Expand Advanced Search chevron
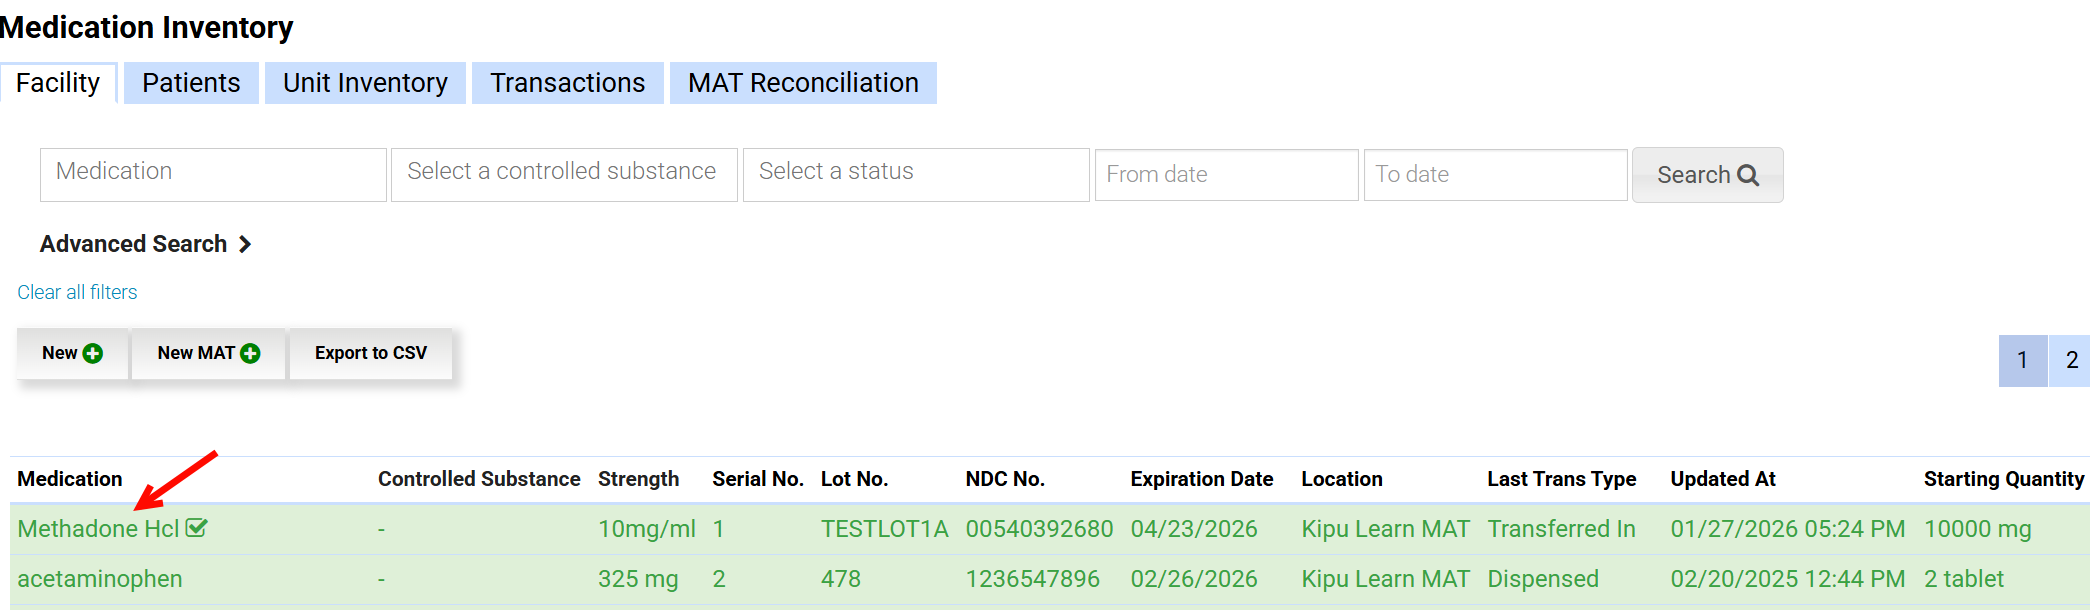 coord(245,244)
